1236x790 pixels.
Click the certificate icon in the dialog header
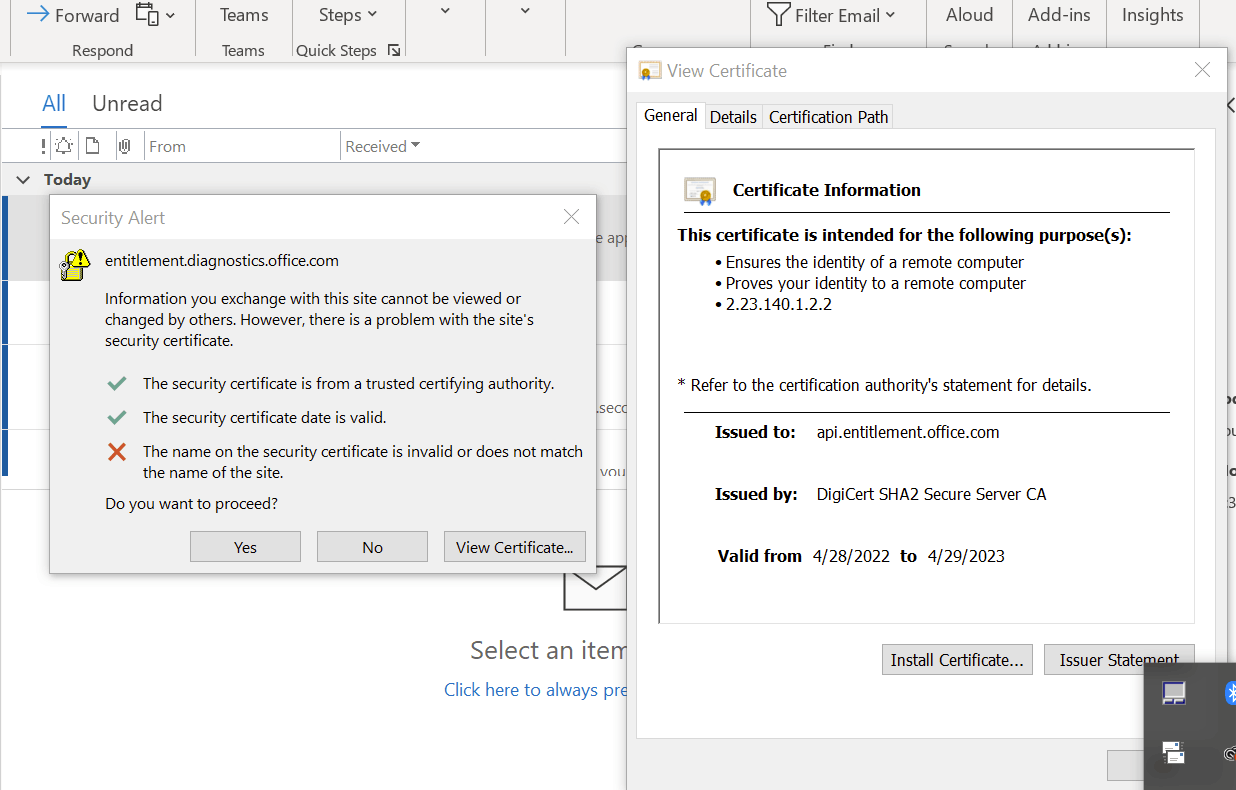pos(650,70)
